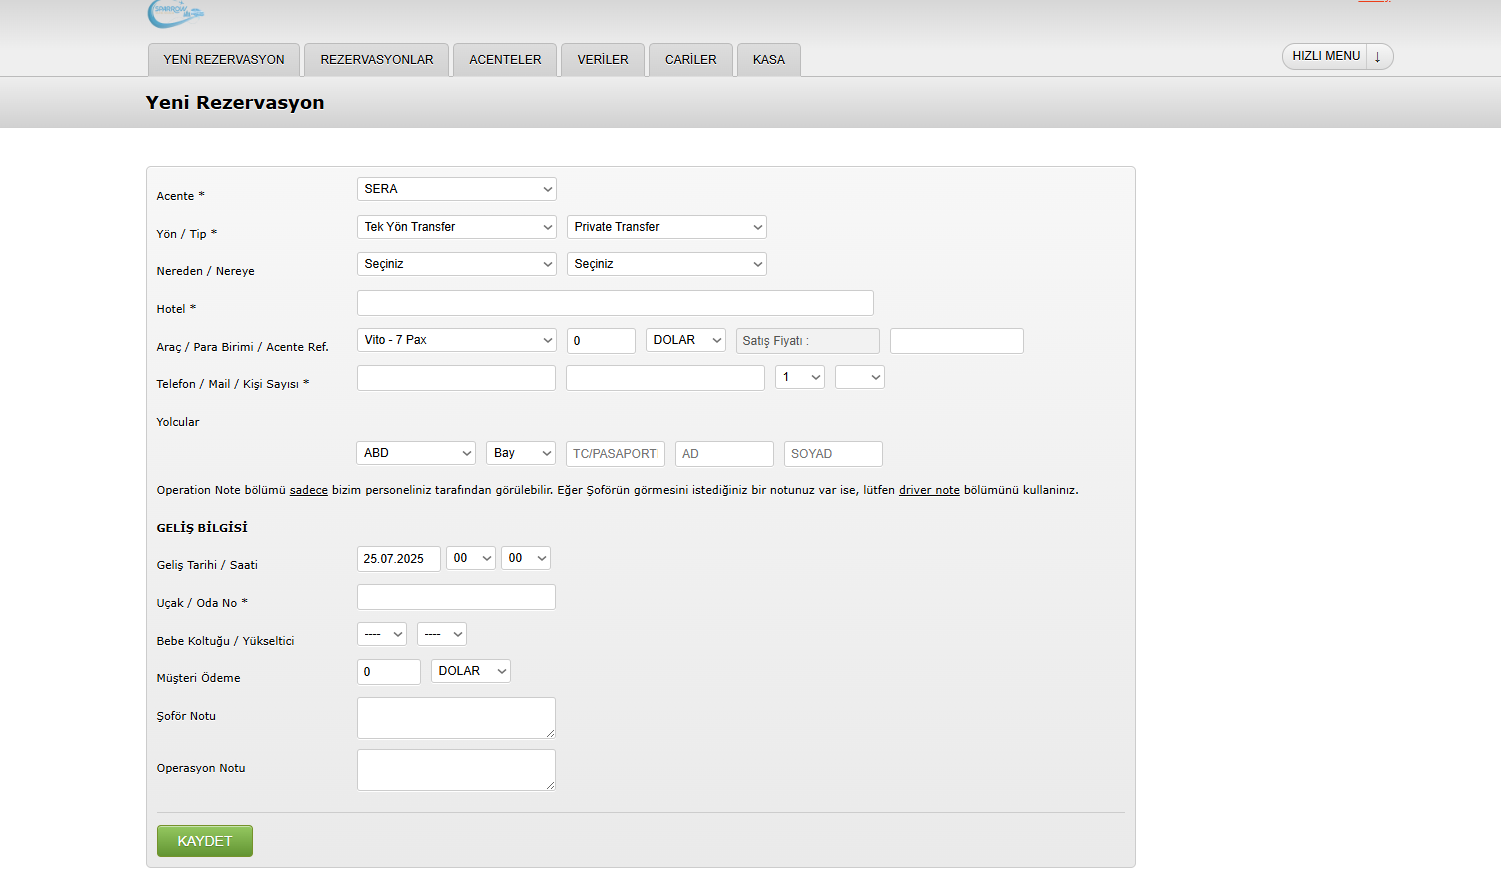Click the 'Acente *' label
Viewport: 1501px width, 892px height.
click(x=181, y=196)
